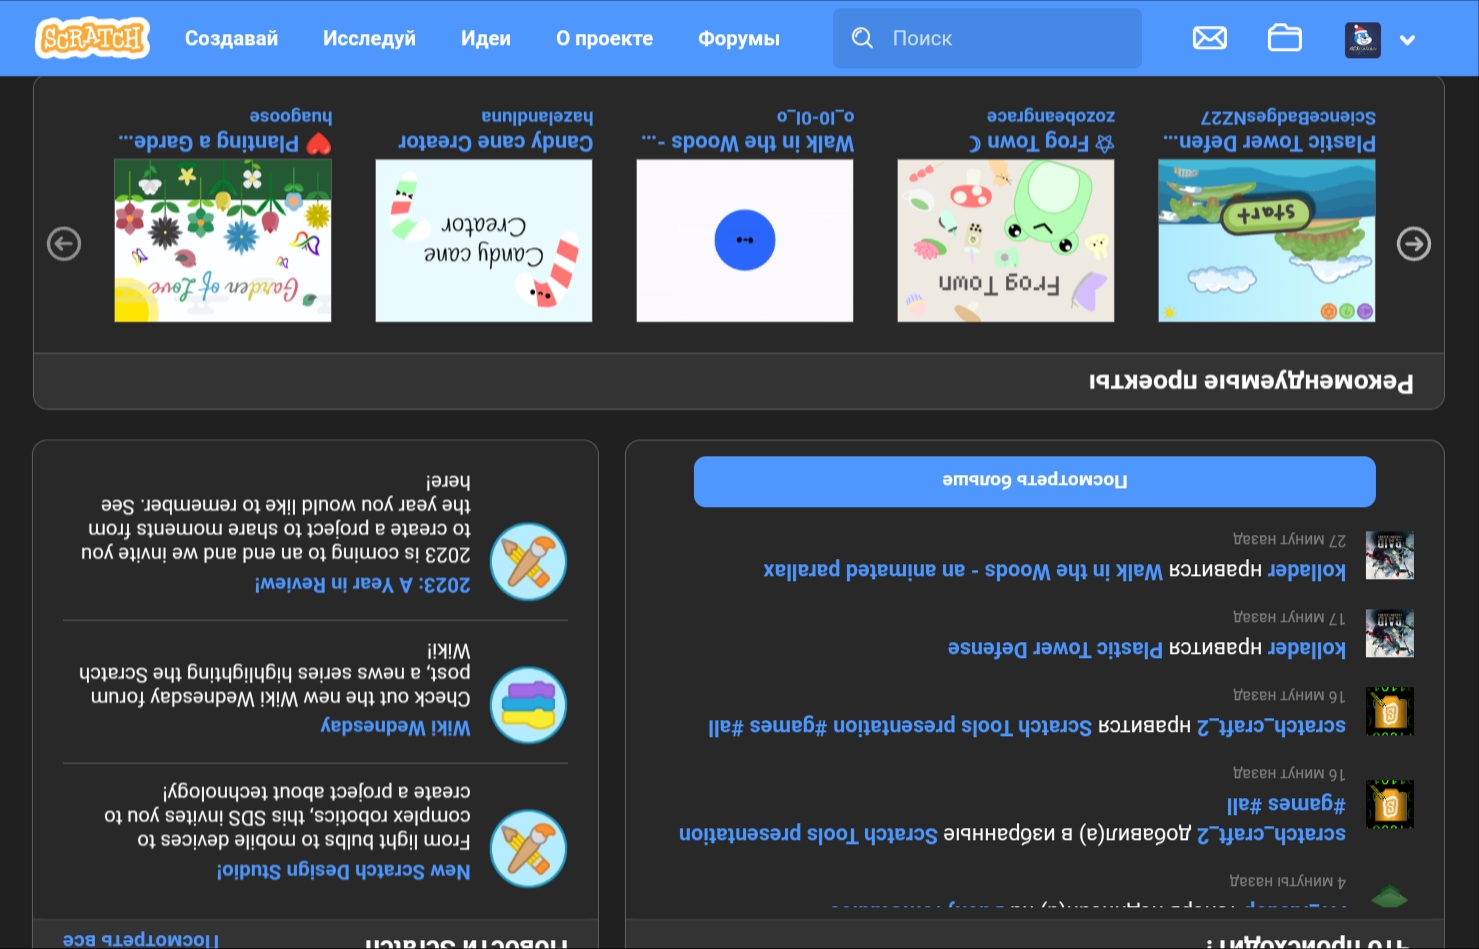Open the Форумы menu item
Image resolution: width=1479 pixels, height=949 pixels.
pos(738,38)
